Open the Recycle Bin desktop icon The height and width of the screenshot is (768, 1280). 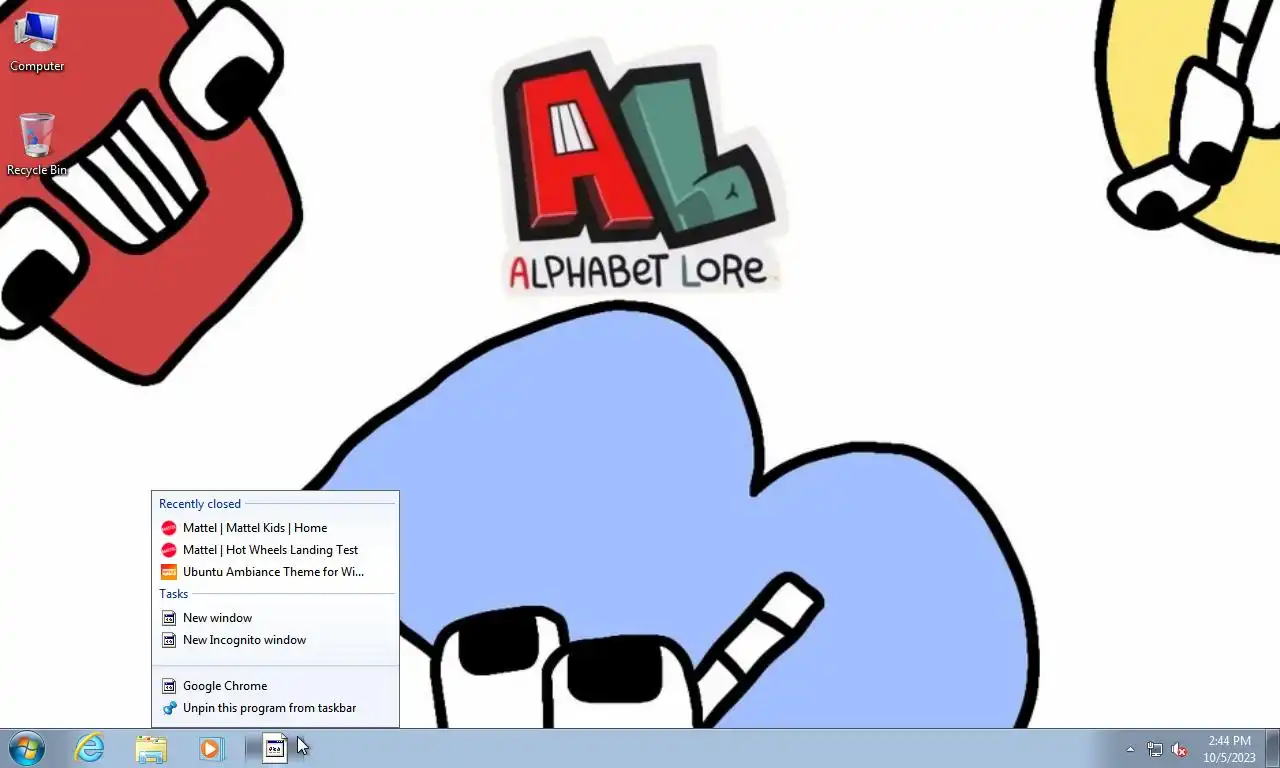tap(37, 145)
